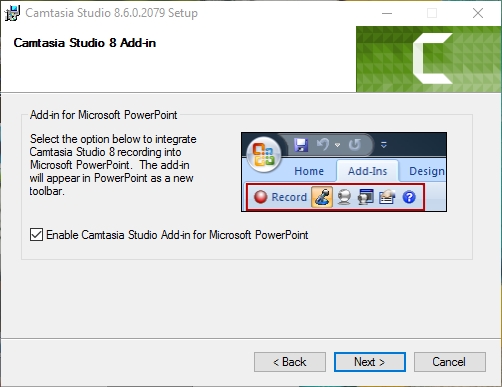Click the Next > button

370,362
